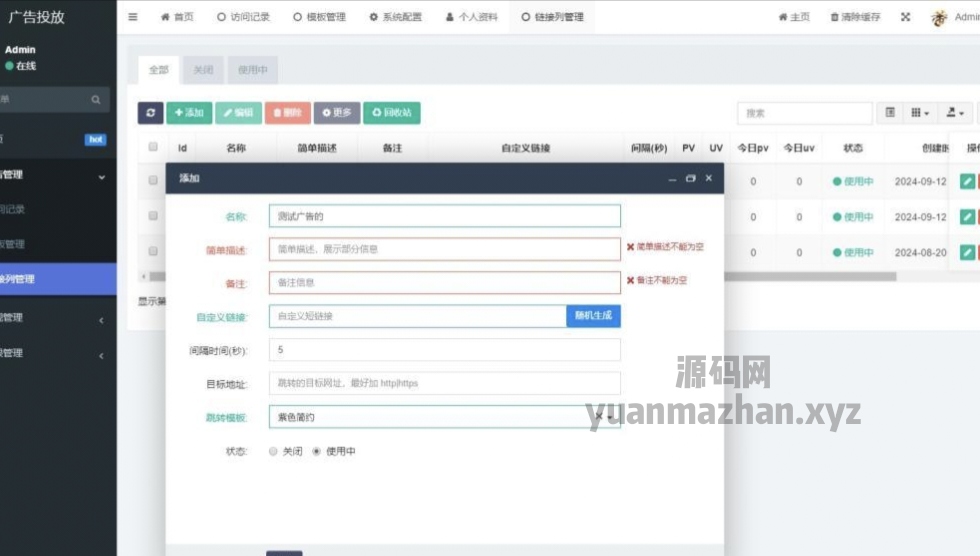Screen dimensions: 980x556
Task: Click the dark refresh icon button
Action: coord(150,113)
